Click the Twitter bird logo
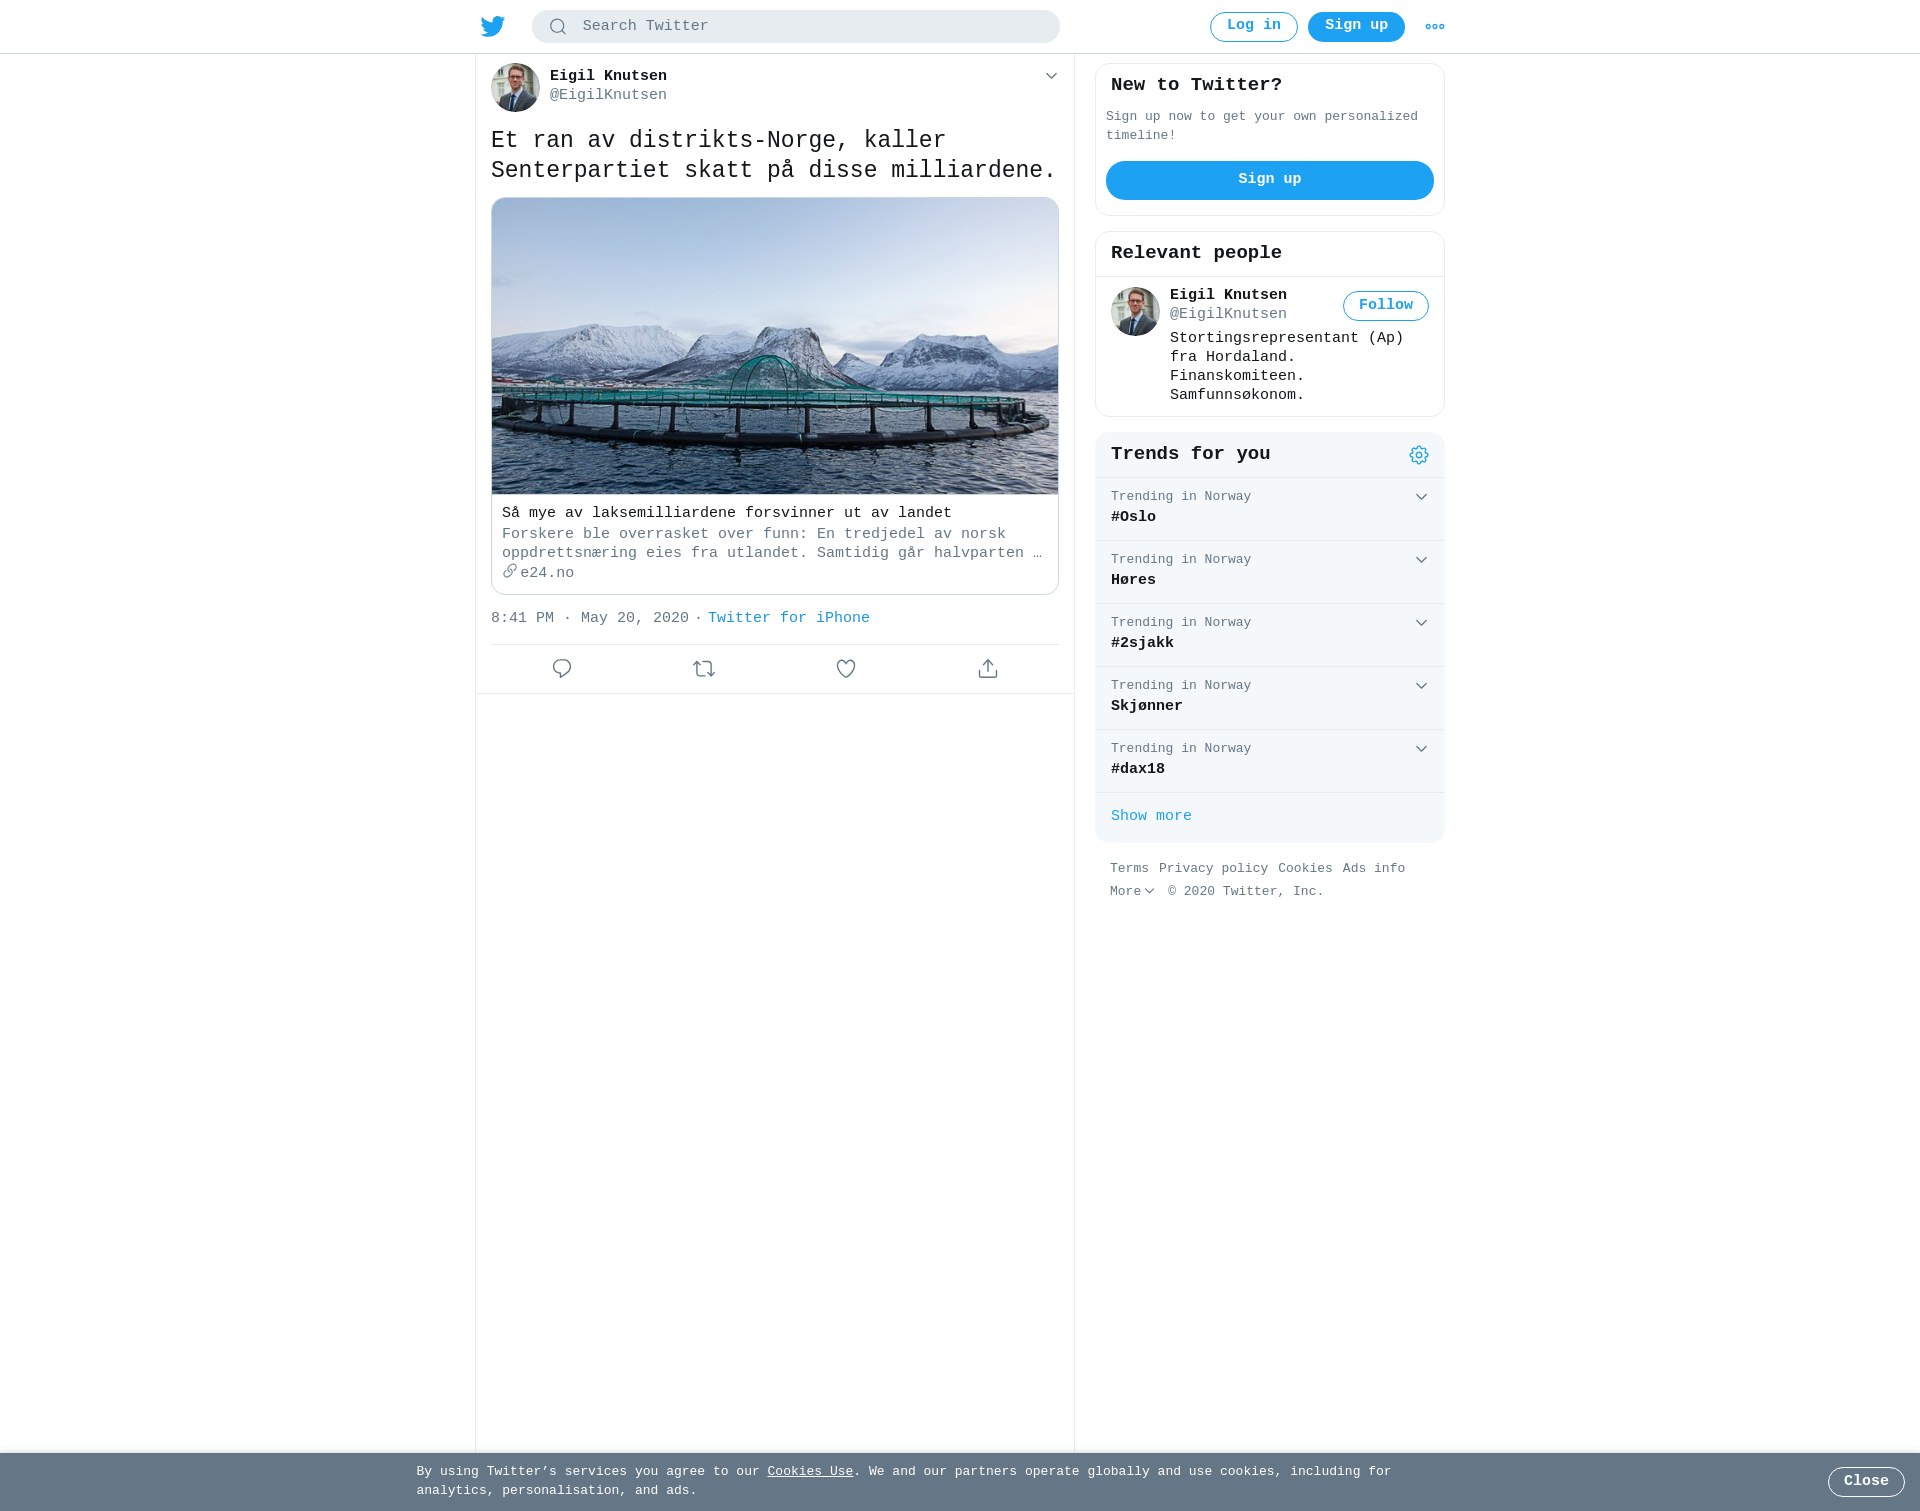The height and width of the screenshot is (1511, 1920). (493, 27)
